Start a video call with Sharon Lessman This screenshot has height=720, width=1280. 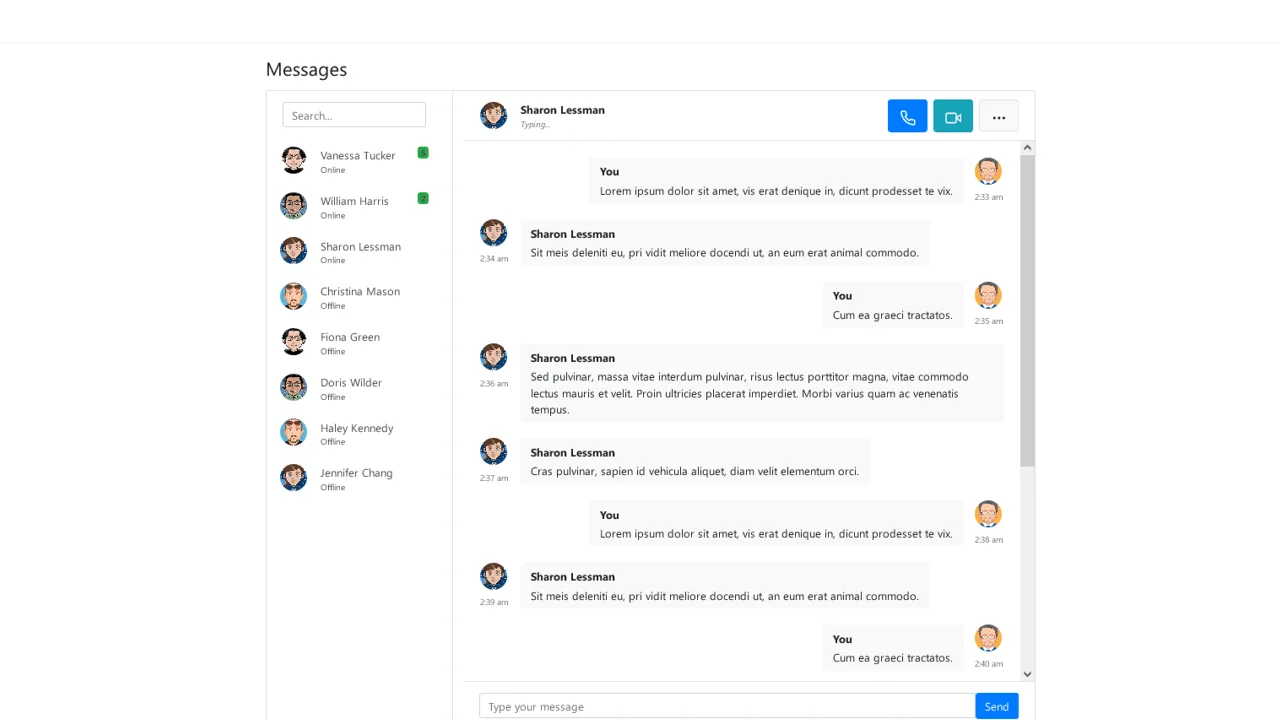pos(952,116)
